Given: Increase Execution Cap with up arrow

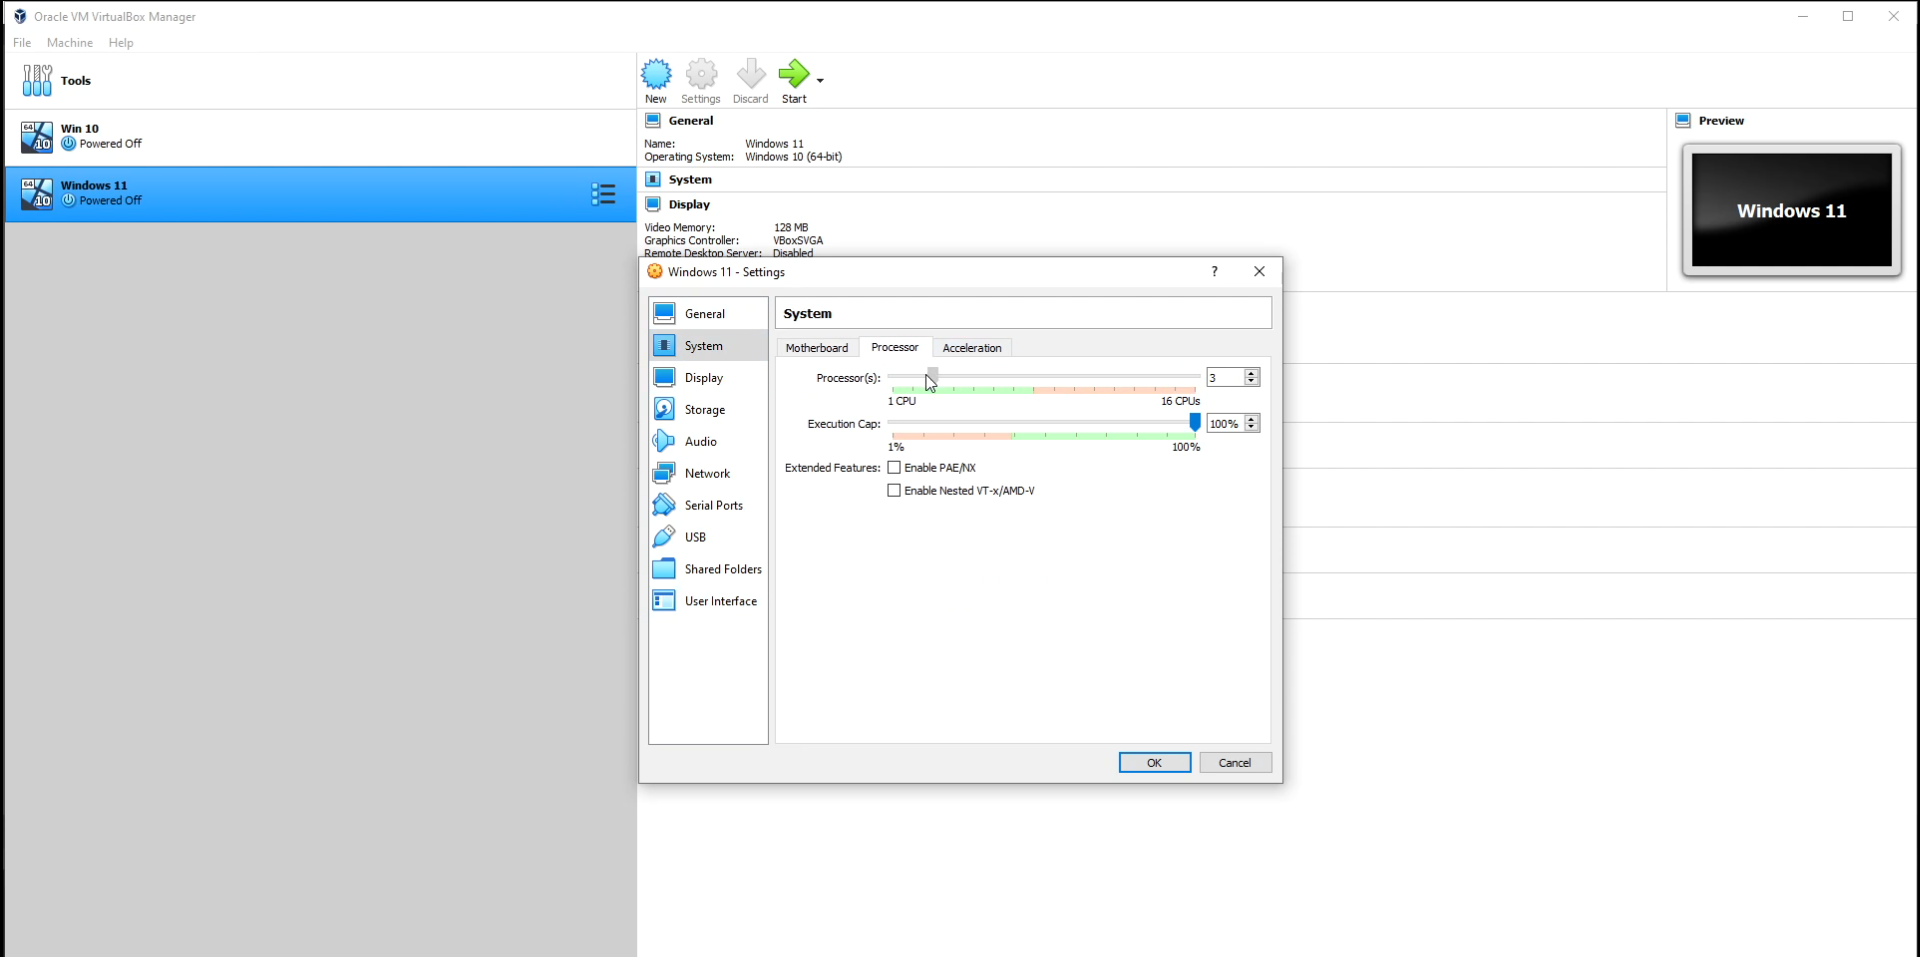Looking at the screenshot, I should 1252,419.
